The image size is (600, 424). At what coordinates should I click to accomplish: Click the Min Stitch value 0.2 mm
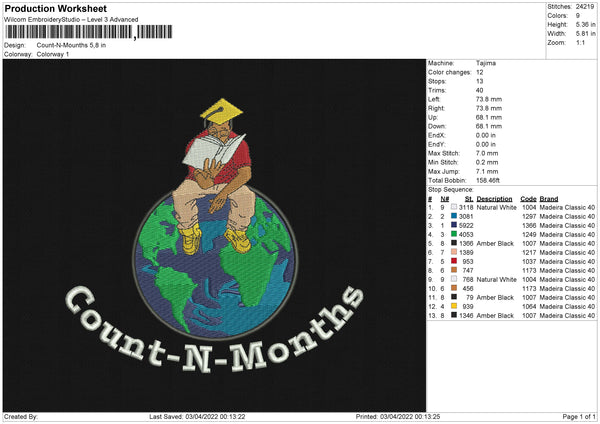(487, 162)
